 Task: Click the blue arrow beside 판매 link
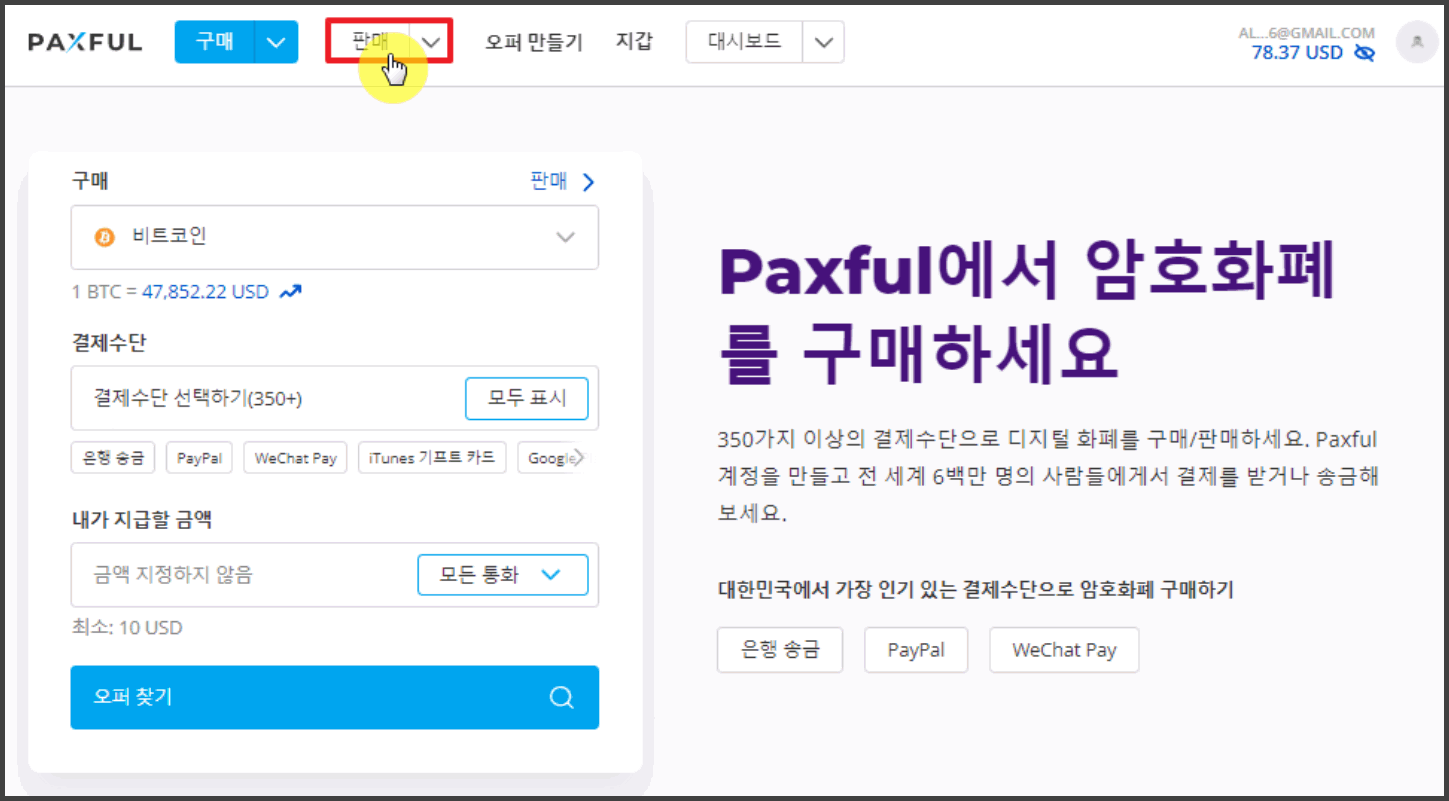click(588, 181)
